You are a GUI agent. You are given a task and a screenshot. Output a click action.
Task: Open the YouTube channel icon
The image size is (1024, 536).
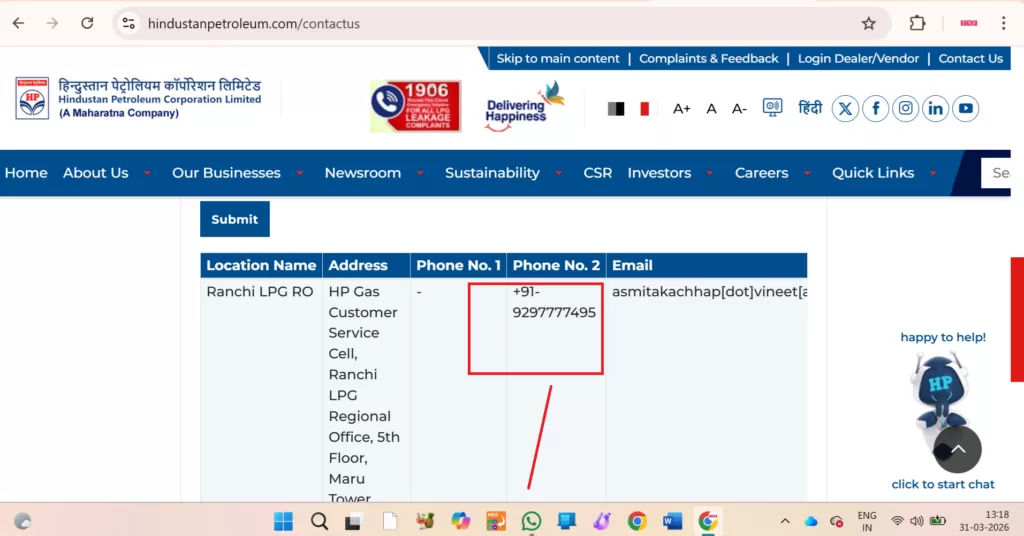tap(965, 108)
